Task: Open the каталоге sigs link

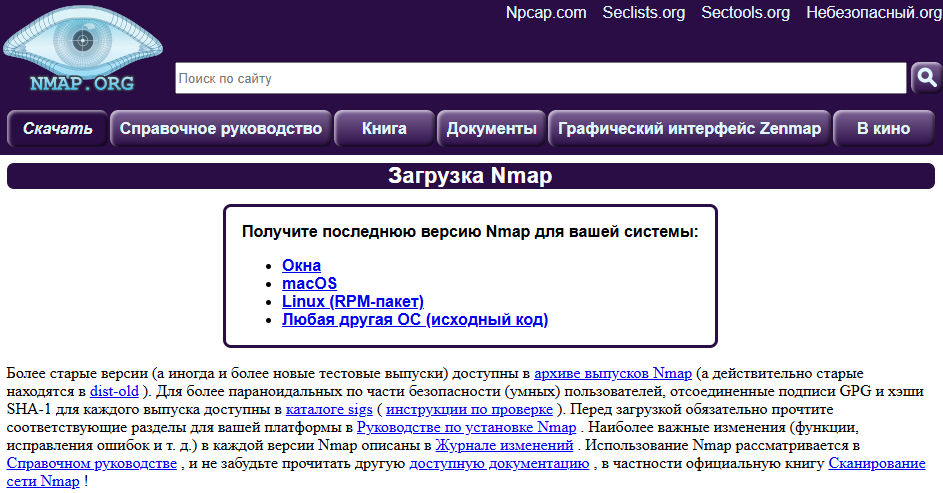Action: point(329,409)
